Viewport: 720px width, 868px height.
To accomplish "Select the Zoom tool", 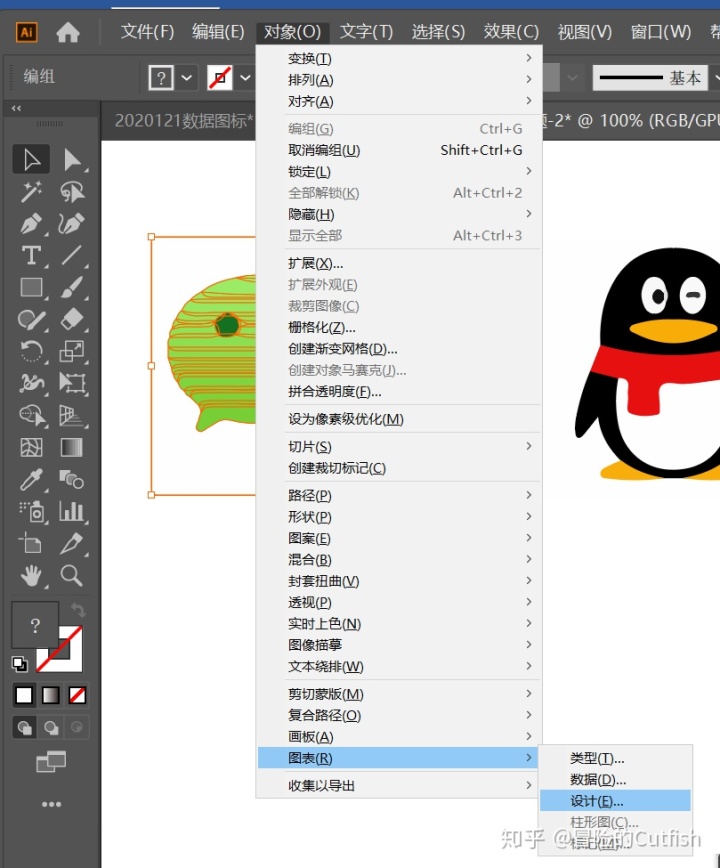I will [x=72, y=576].
